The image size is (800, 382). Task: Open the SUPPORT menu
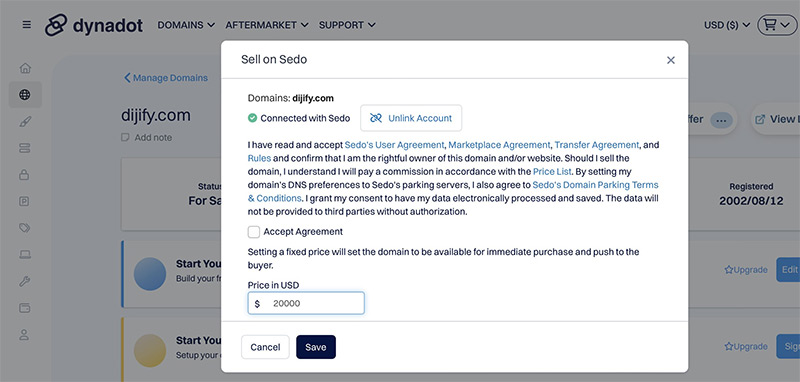pos(347,24)
